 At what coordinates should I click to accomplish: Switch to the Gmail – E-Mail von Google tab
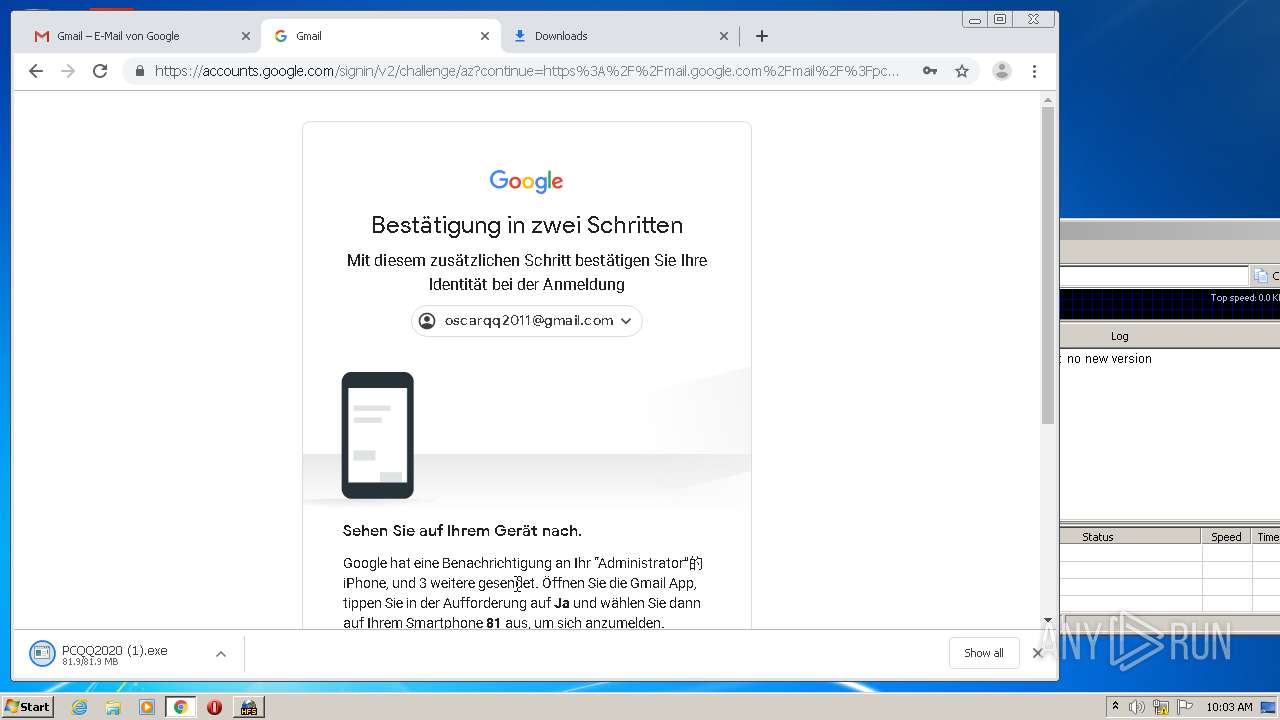click(140, 36)
